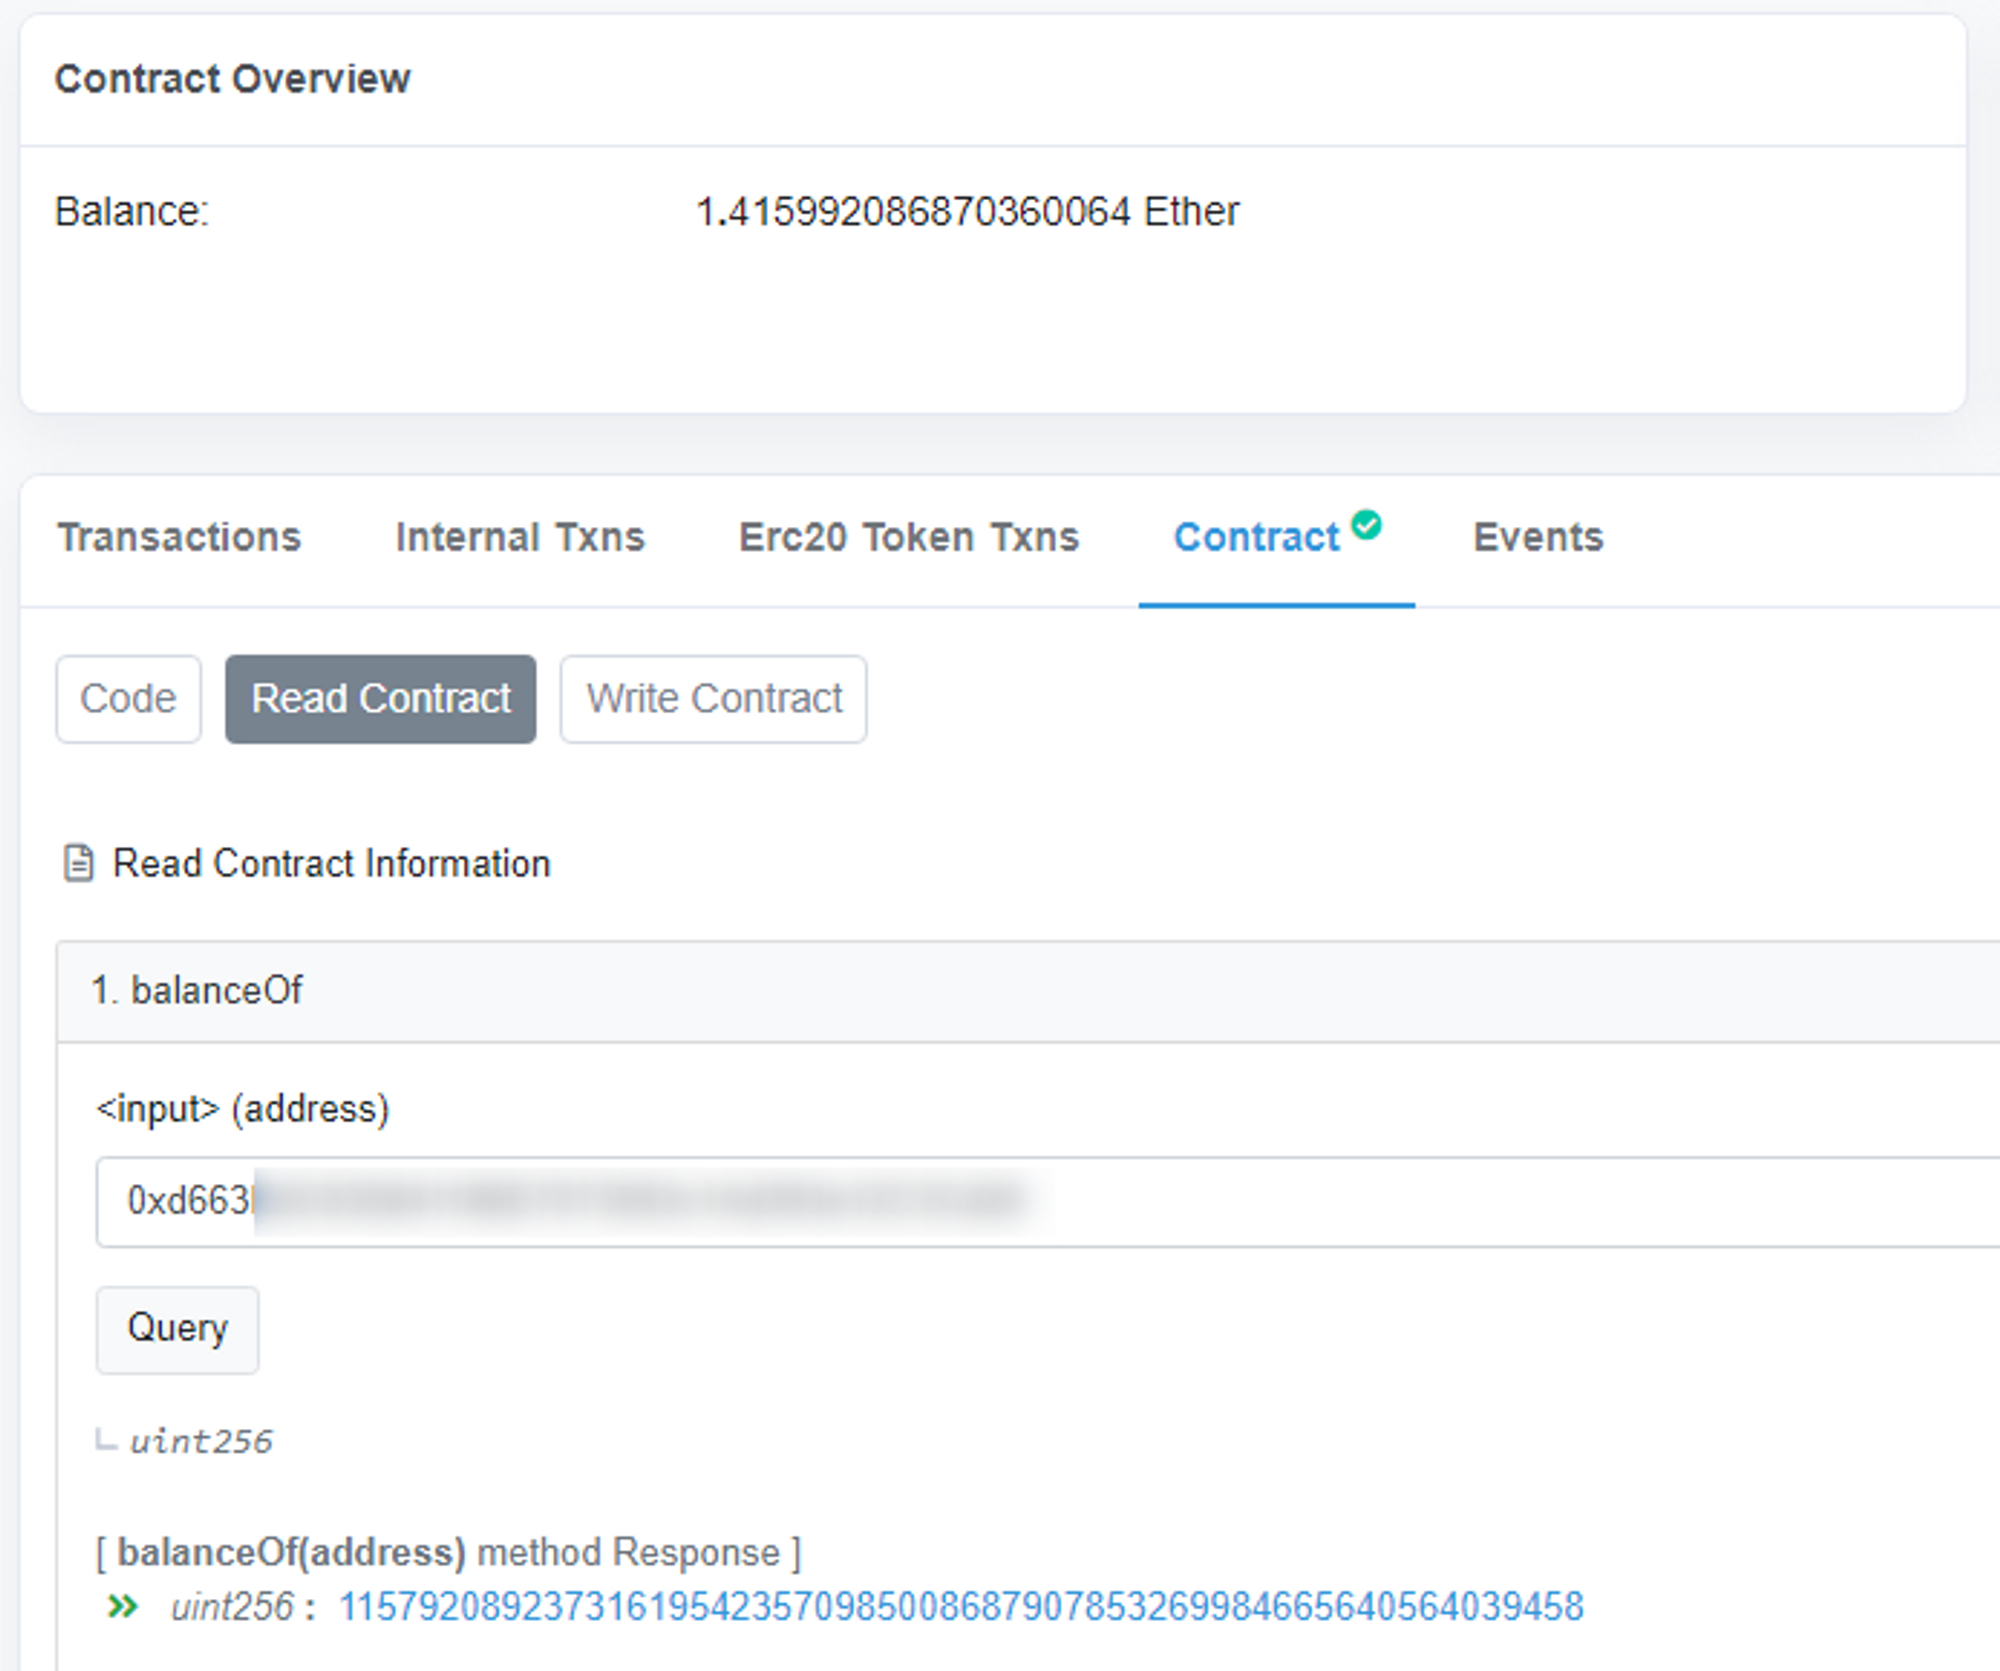
Task: Click the Read Contract Information heading text
Action: (331, 863)
